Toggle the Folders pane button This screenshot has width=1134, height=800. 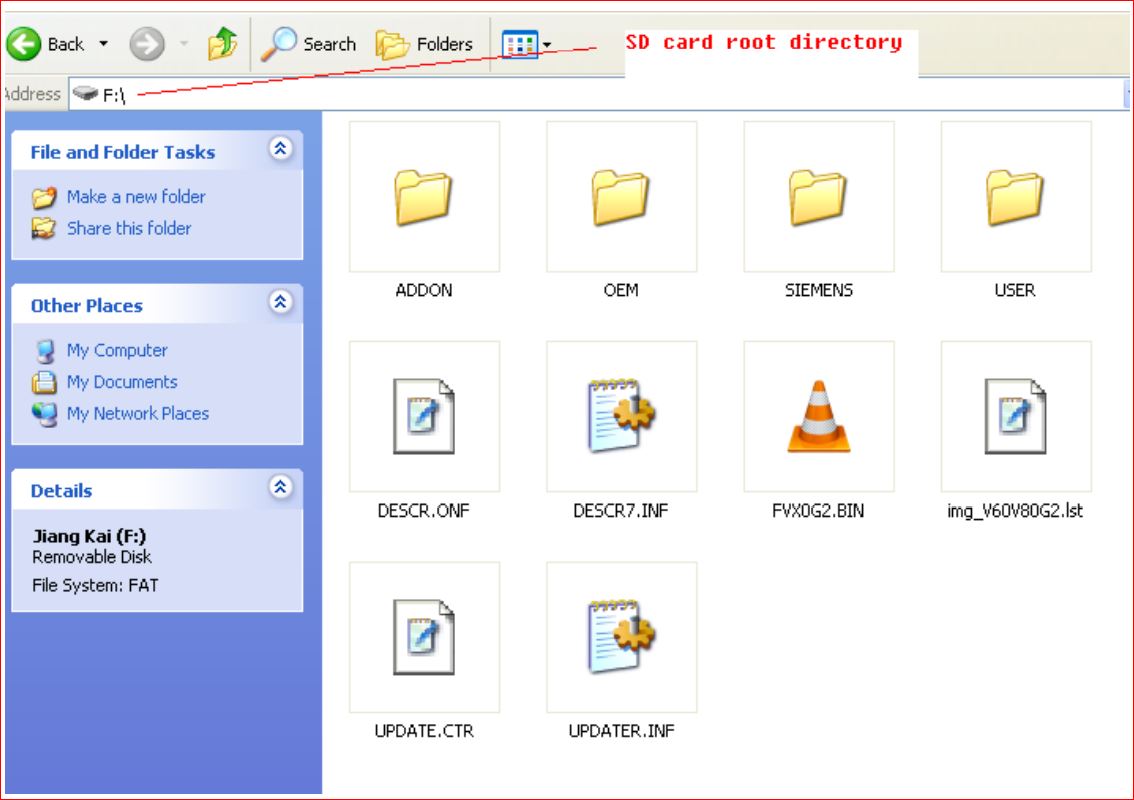424,44
